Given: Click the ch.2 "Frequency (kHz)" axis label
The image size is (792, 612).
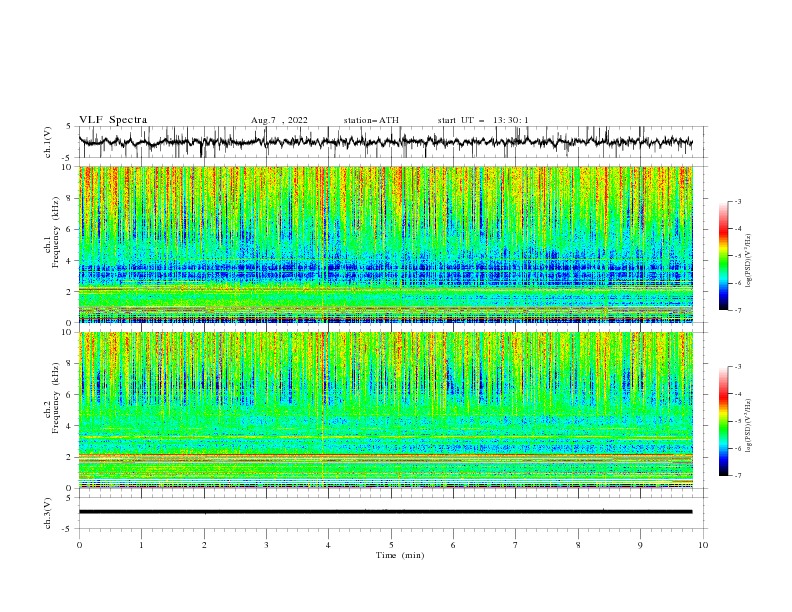Looking at the screenshot, I should coord(56,397).
